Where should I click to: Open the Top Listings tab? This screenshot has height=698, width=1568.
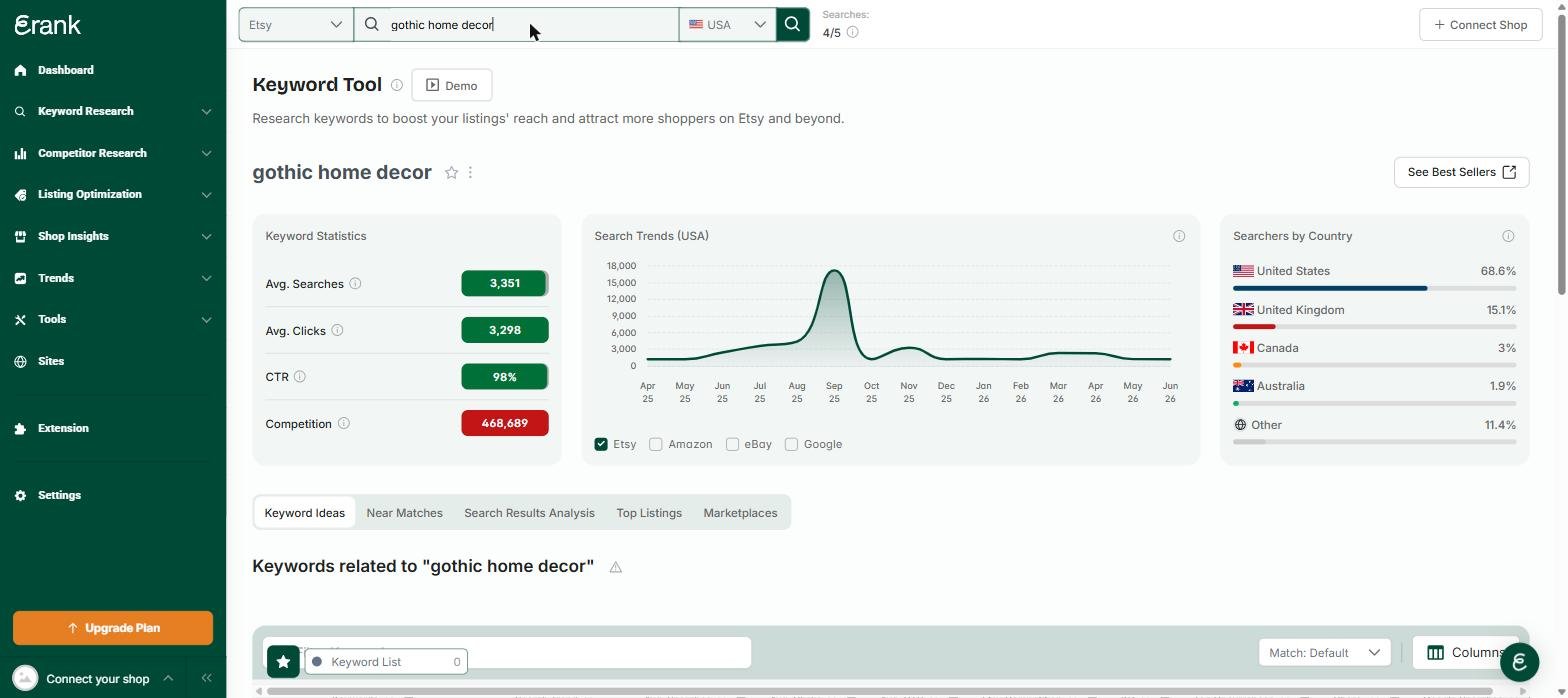click(x=649, y=512)
